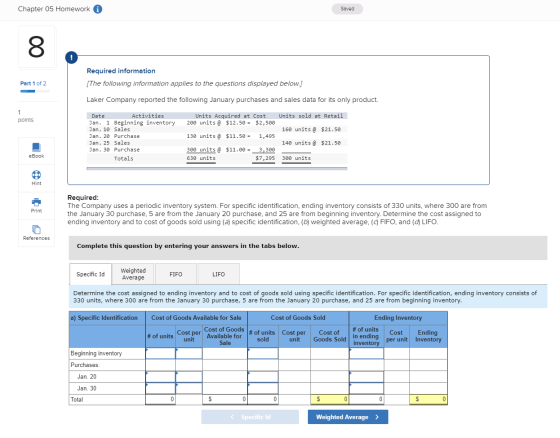Click the Part 1 of 2 progress bar
The image size is (560, 438).
pyautogui.click(x=35, y=91)
